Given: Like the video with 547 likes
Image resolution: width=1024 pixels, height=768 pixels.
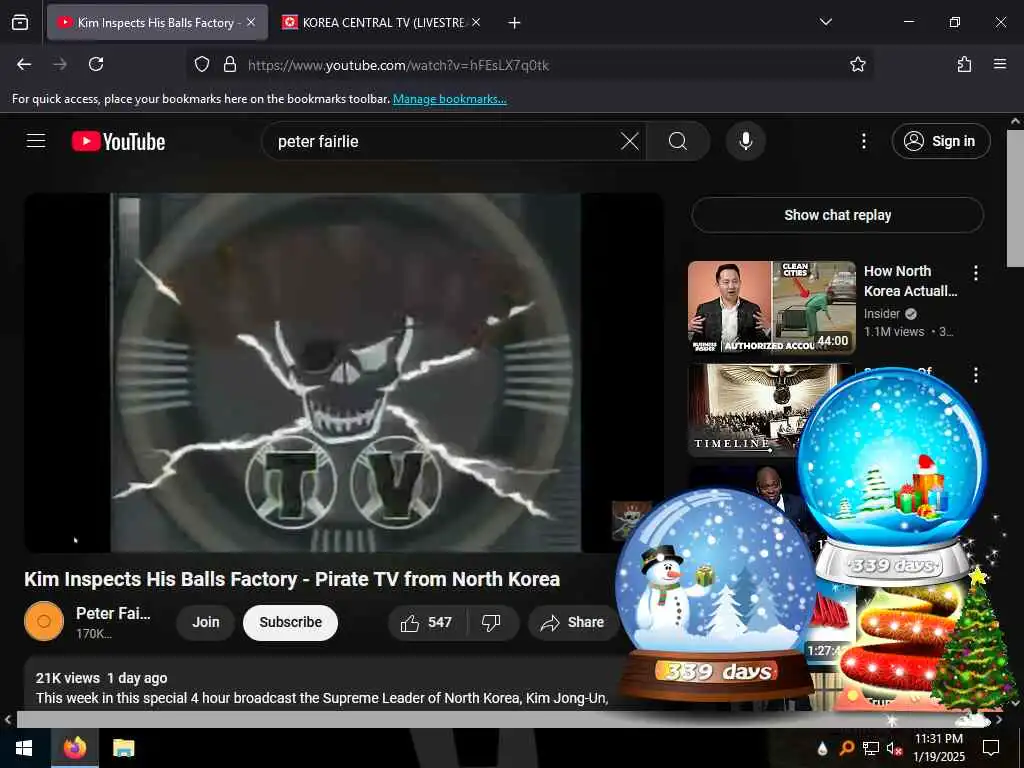Looking at the screenshot, I should pos(427,622).
